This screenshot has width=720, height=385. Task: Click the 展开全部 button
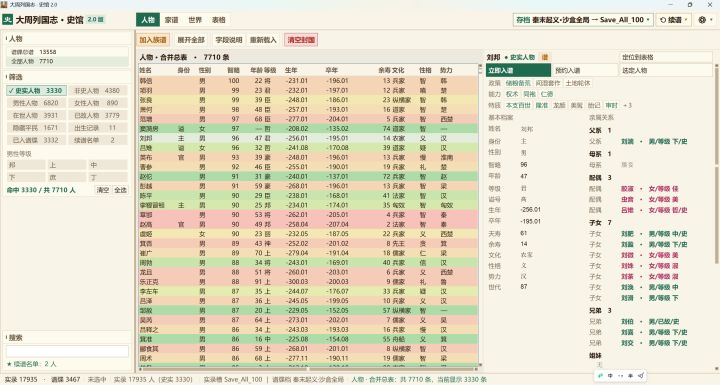point(191,40)
